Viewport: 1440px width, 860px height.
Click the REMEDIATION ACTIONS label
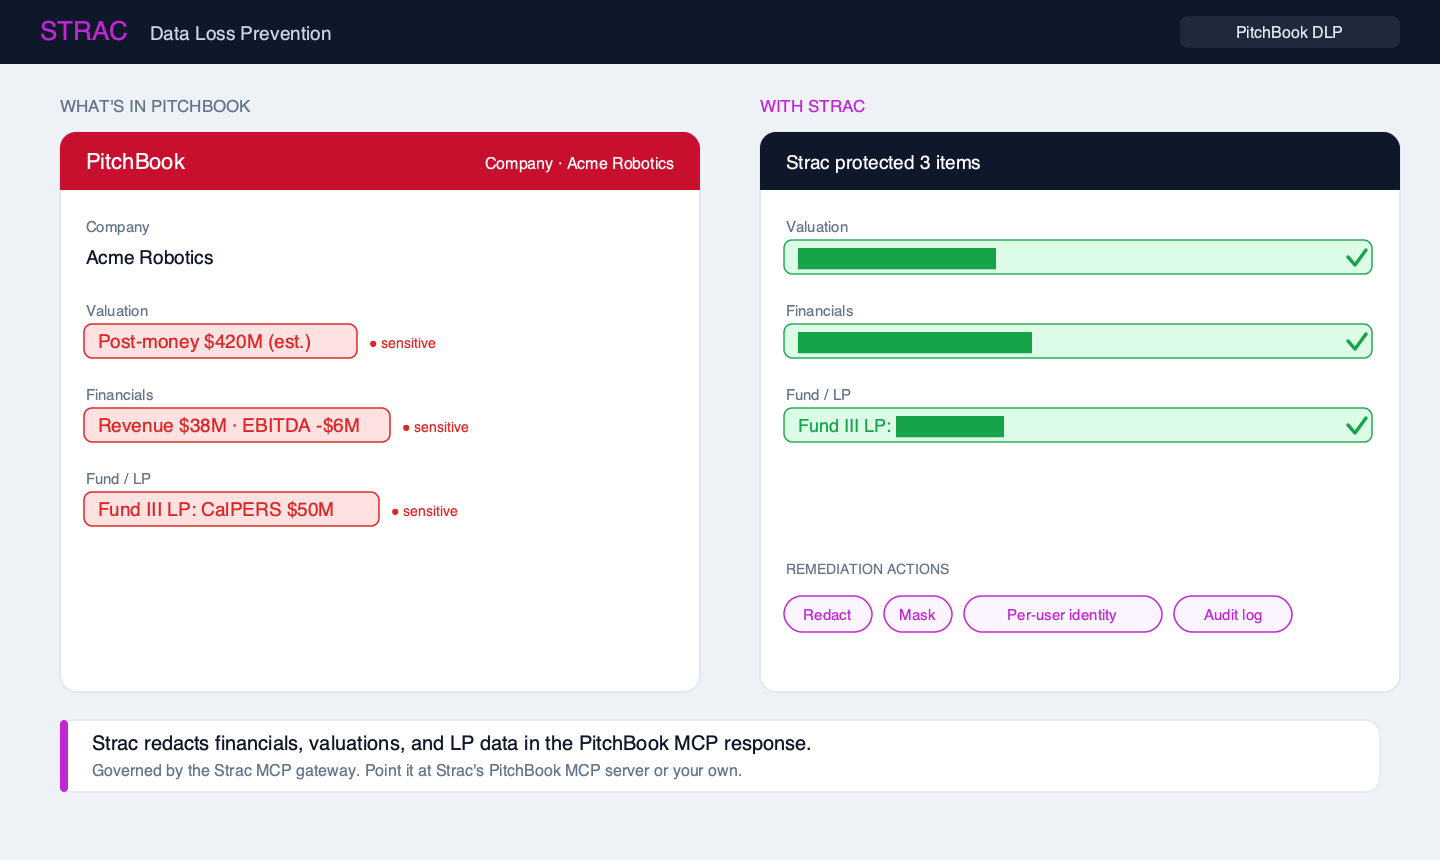coord(867,569)
